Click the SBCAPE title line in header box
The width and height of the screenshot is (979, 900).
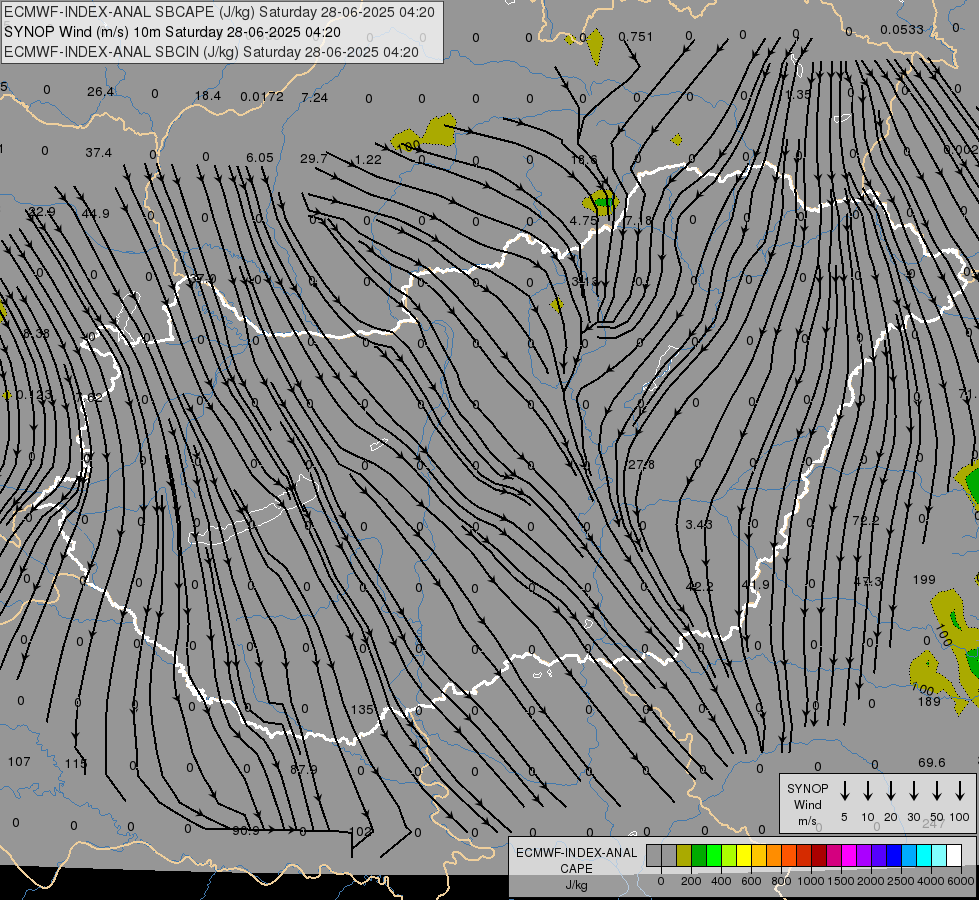point(219,12)
